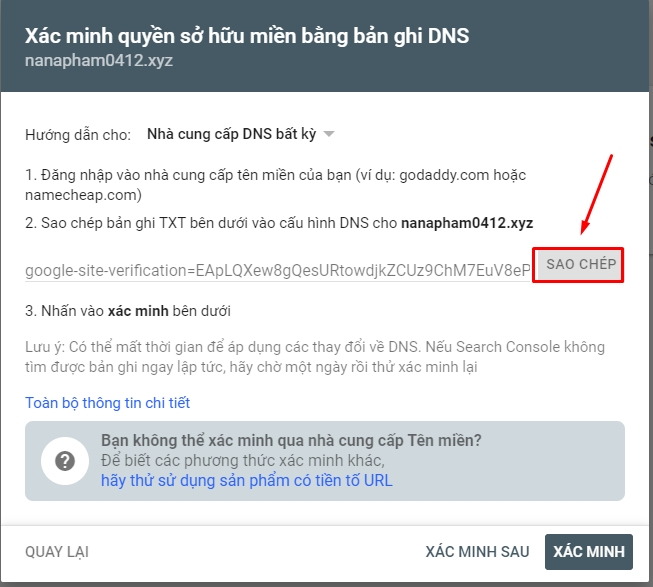
Task: Click the bold xác minh word in step 3
Action: tap(137, 311)
